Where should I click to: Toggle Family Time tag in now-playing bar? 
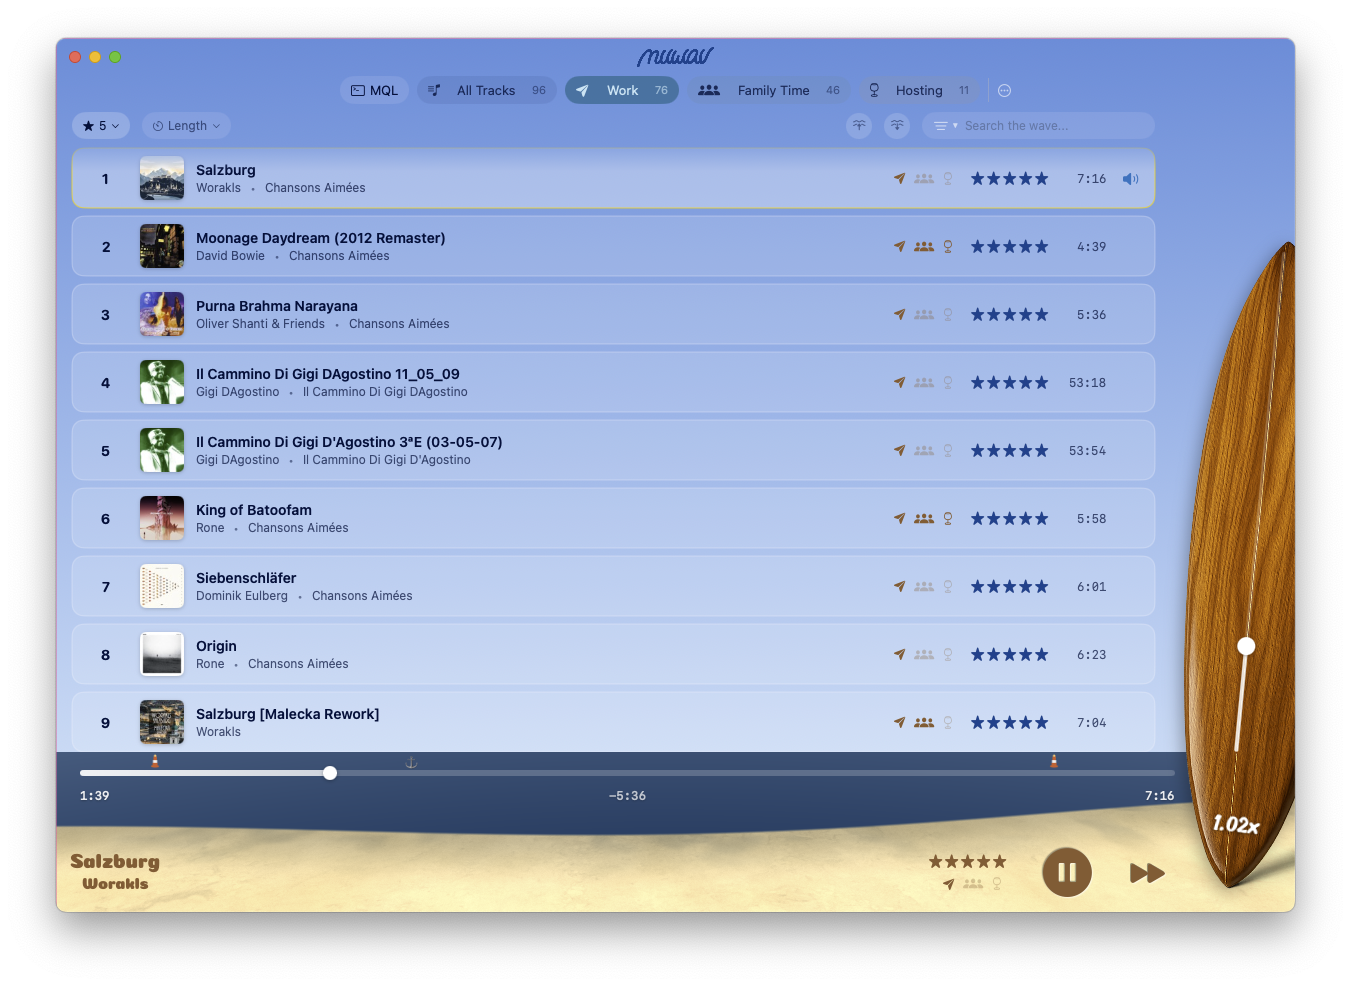pyautogui.click(x=973, y=884)
